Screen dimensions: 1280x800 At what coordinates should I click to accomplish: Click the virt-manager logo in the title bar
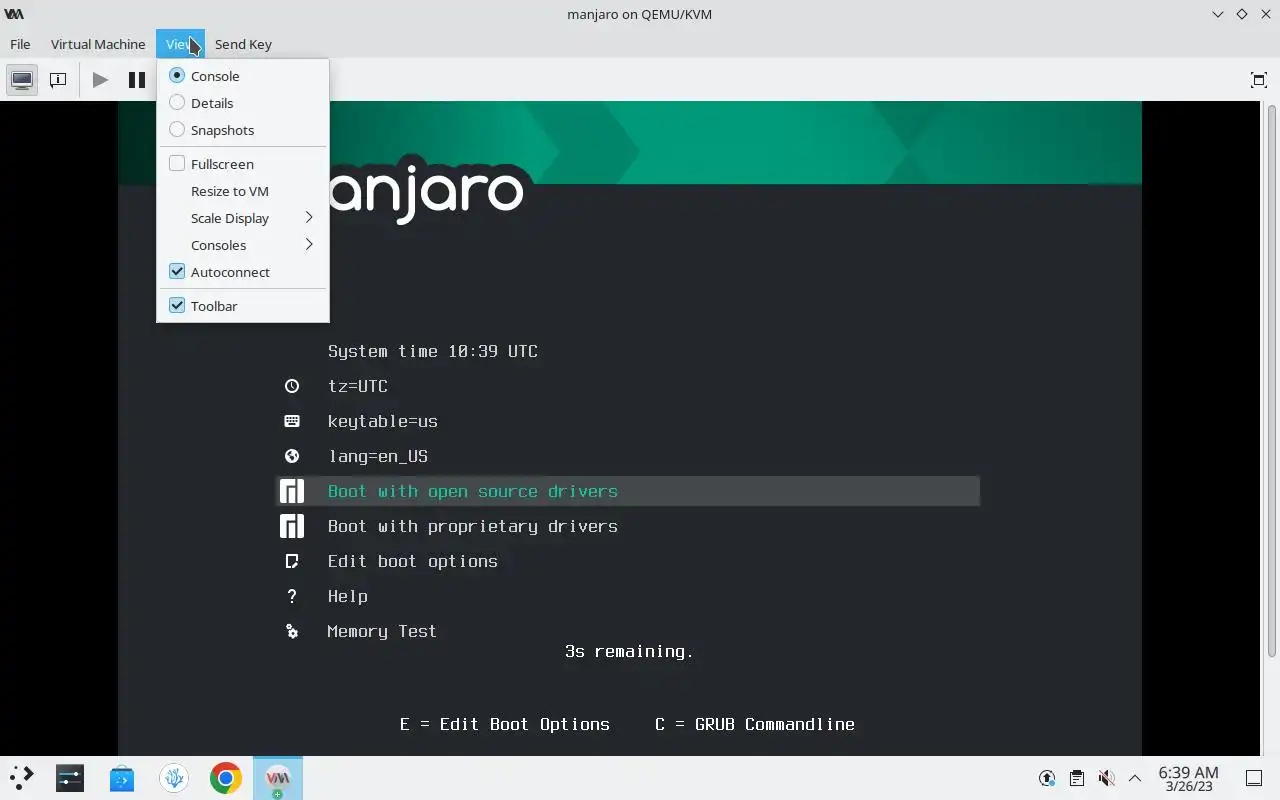tap(14, 14)
